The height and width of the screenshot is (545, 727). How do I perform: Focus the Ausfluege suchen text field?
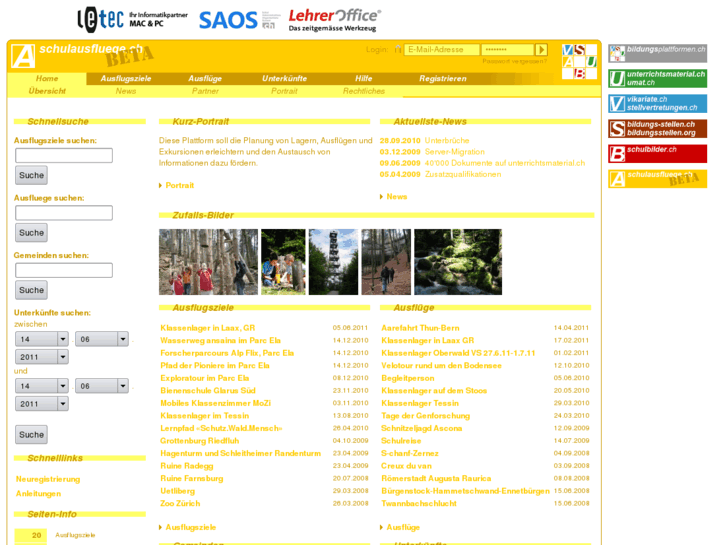click(x=64, y=213)
